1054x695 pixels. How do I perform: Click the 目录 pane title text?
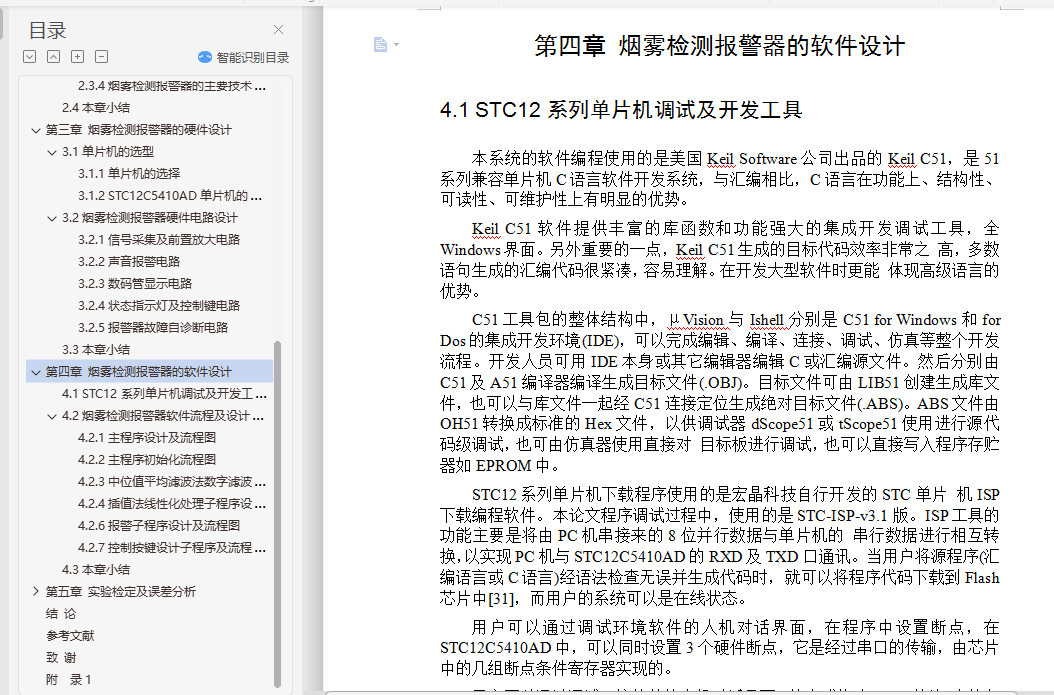click(47, 30)
